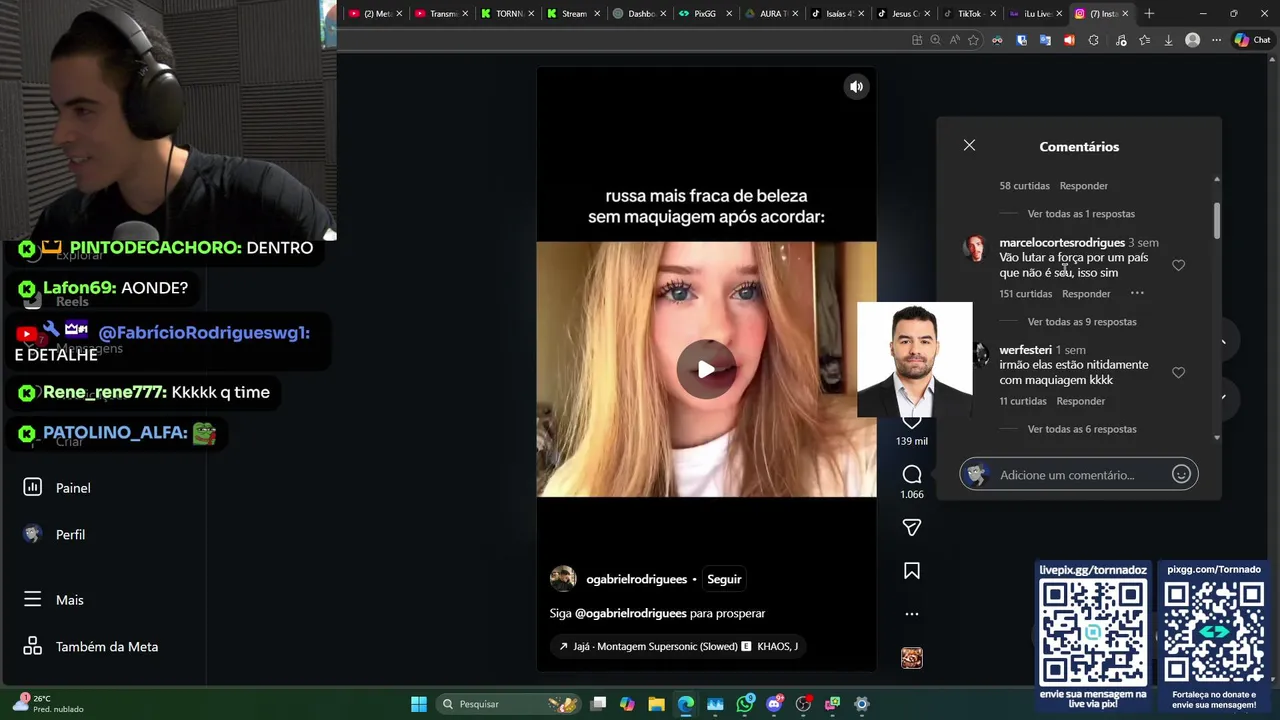Screen dimensions: 1280x720
Task: Open WhatsApp from taskbar
Action: 745,704
